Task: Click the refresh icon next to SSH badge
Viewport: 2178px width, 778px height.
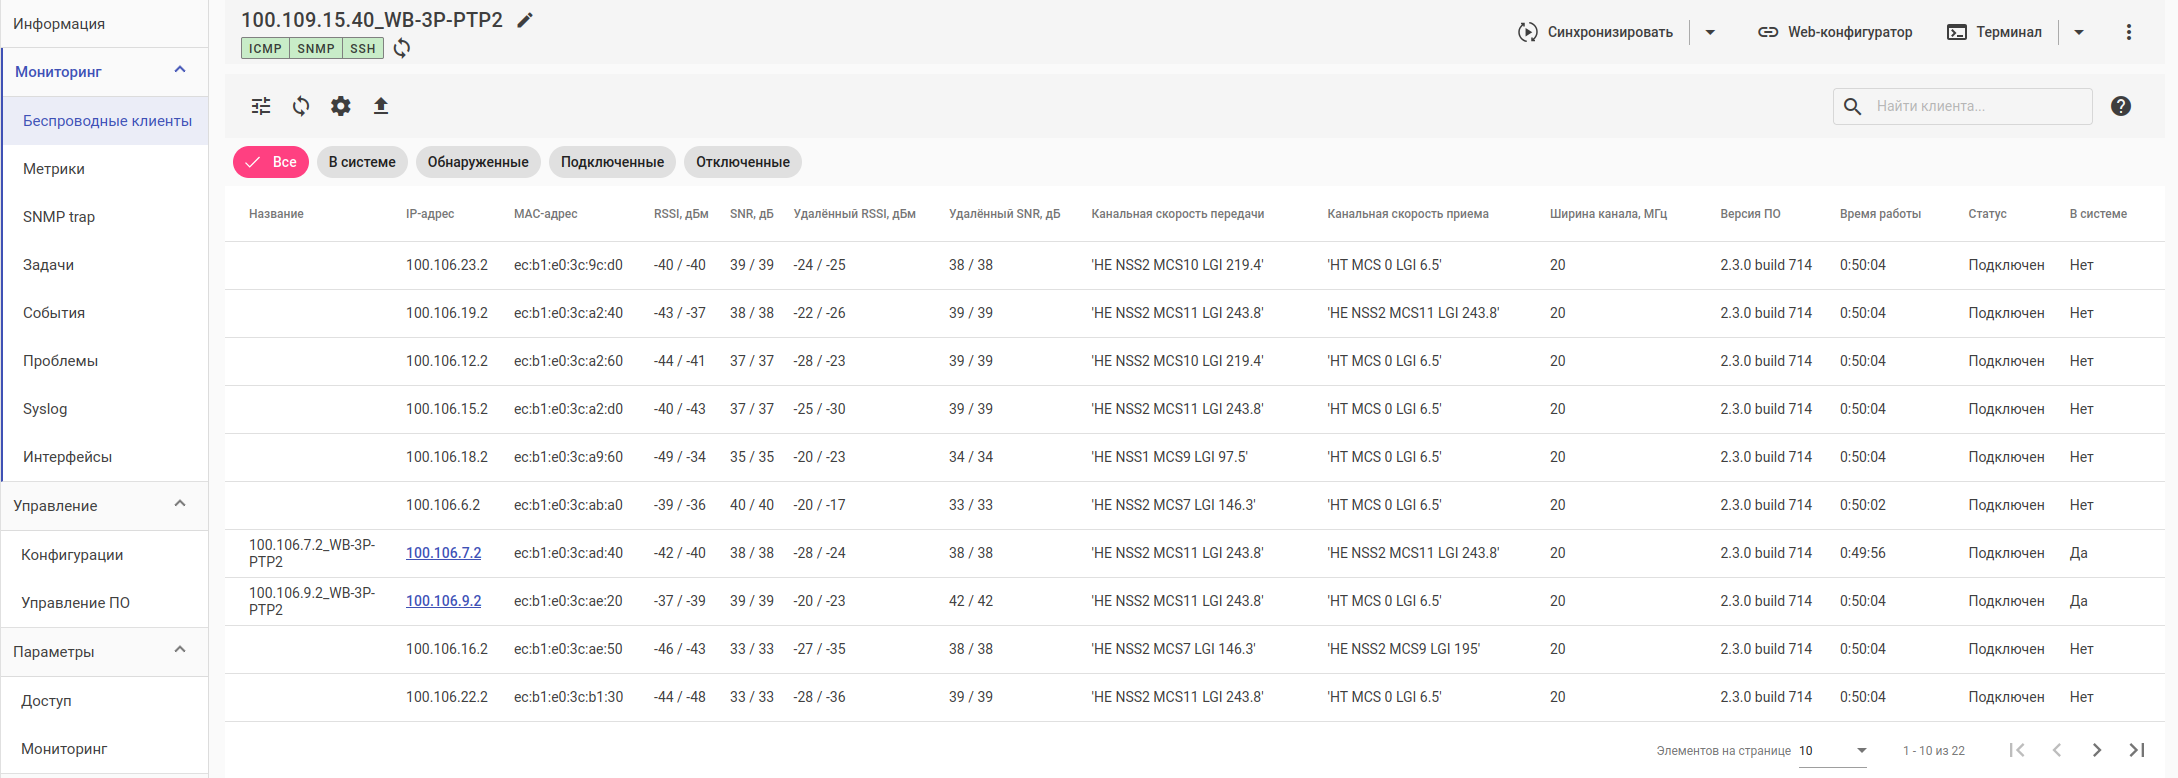Action: 402,48
